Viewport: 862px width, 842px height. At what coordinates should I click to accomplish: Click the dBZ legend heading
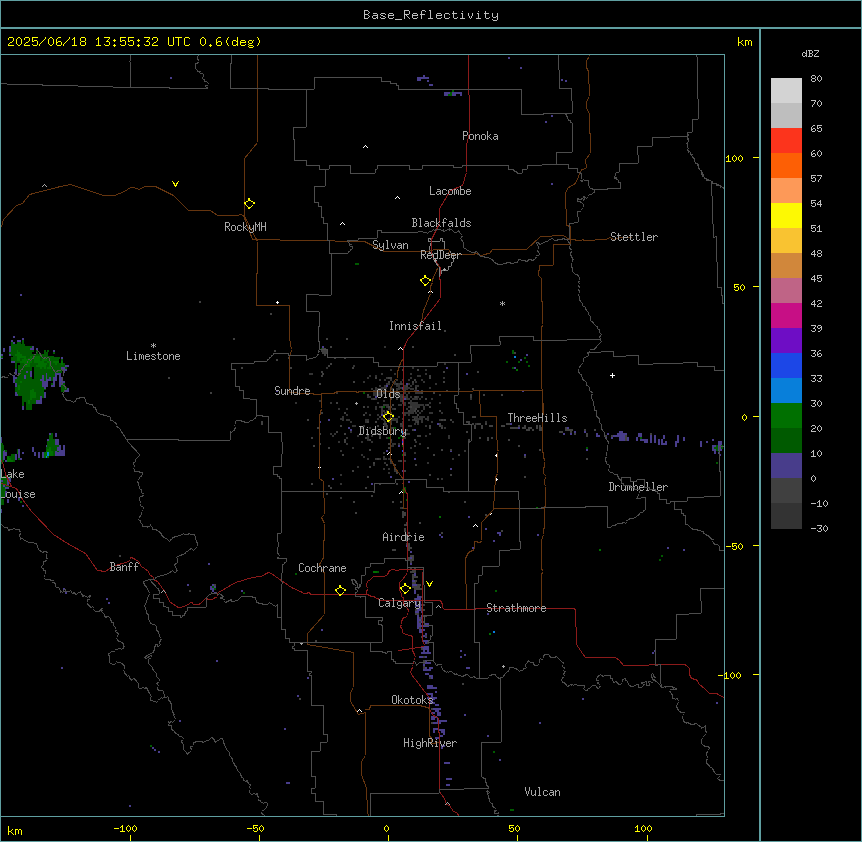pyautogui.click(x=810, y=54)
